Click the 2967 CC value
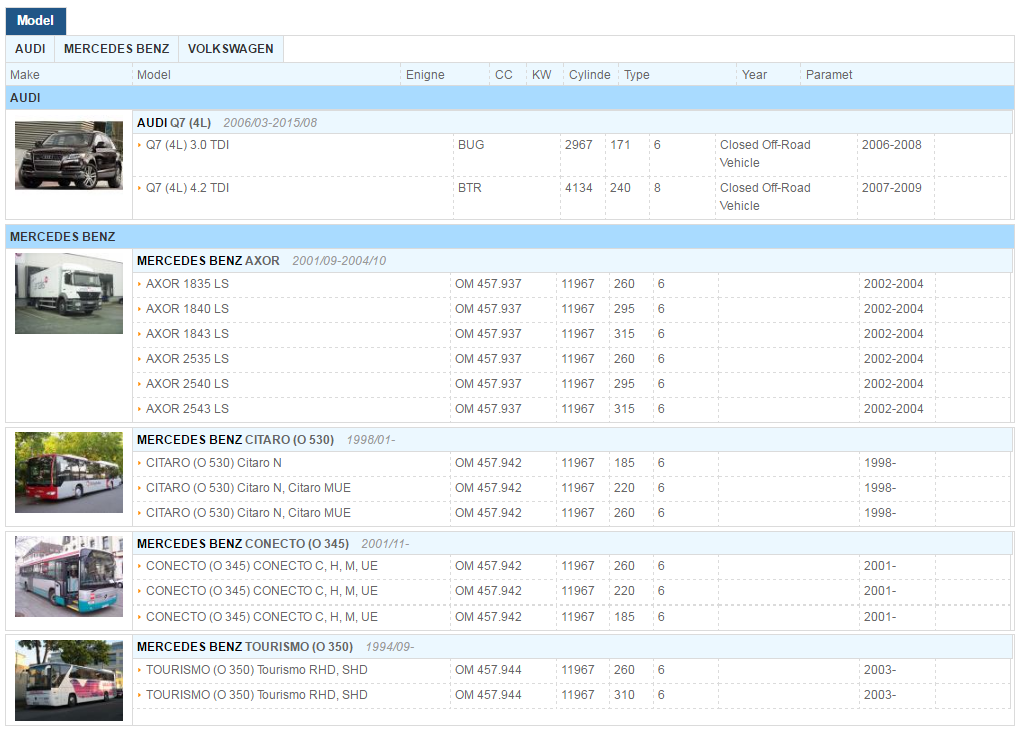The image size is (1023, 730). (x=579, y=145)
